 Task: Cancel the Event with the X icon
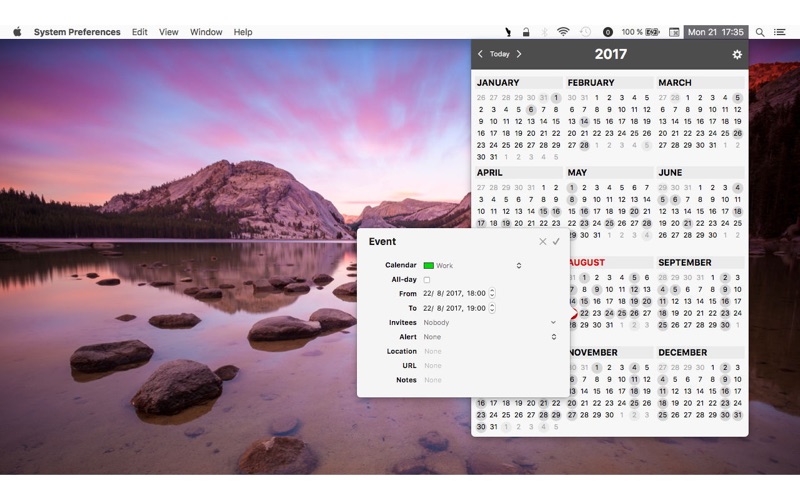click(x=542, y=241)
